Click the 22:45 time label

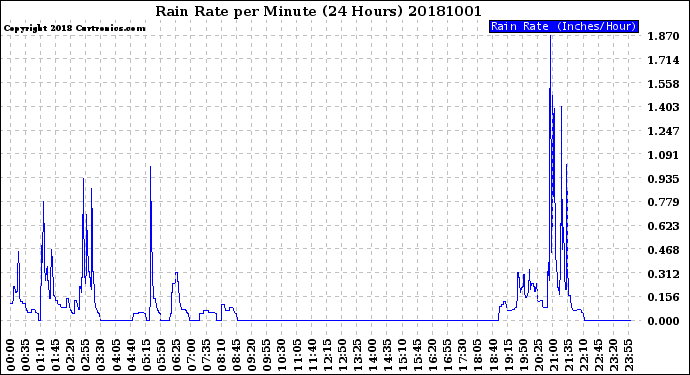(x=598, y=355)
